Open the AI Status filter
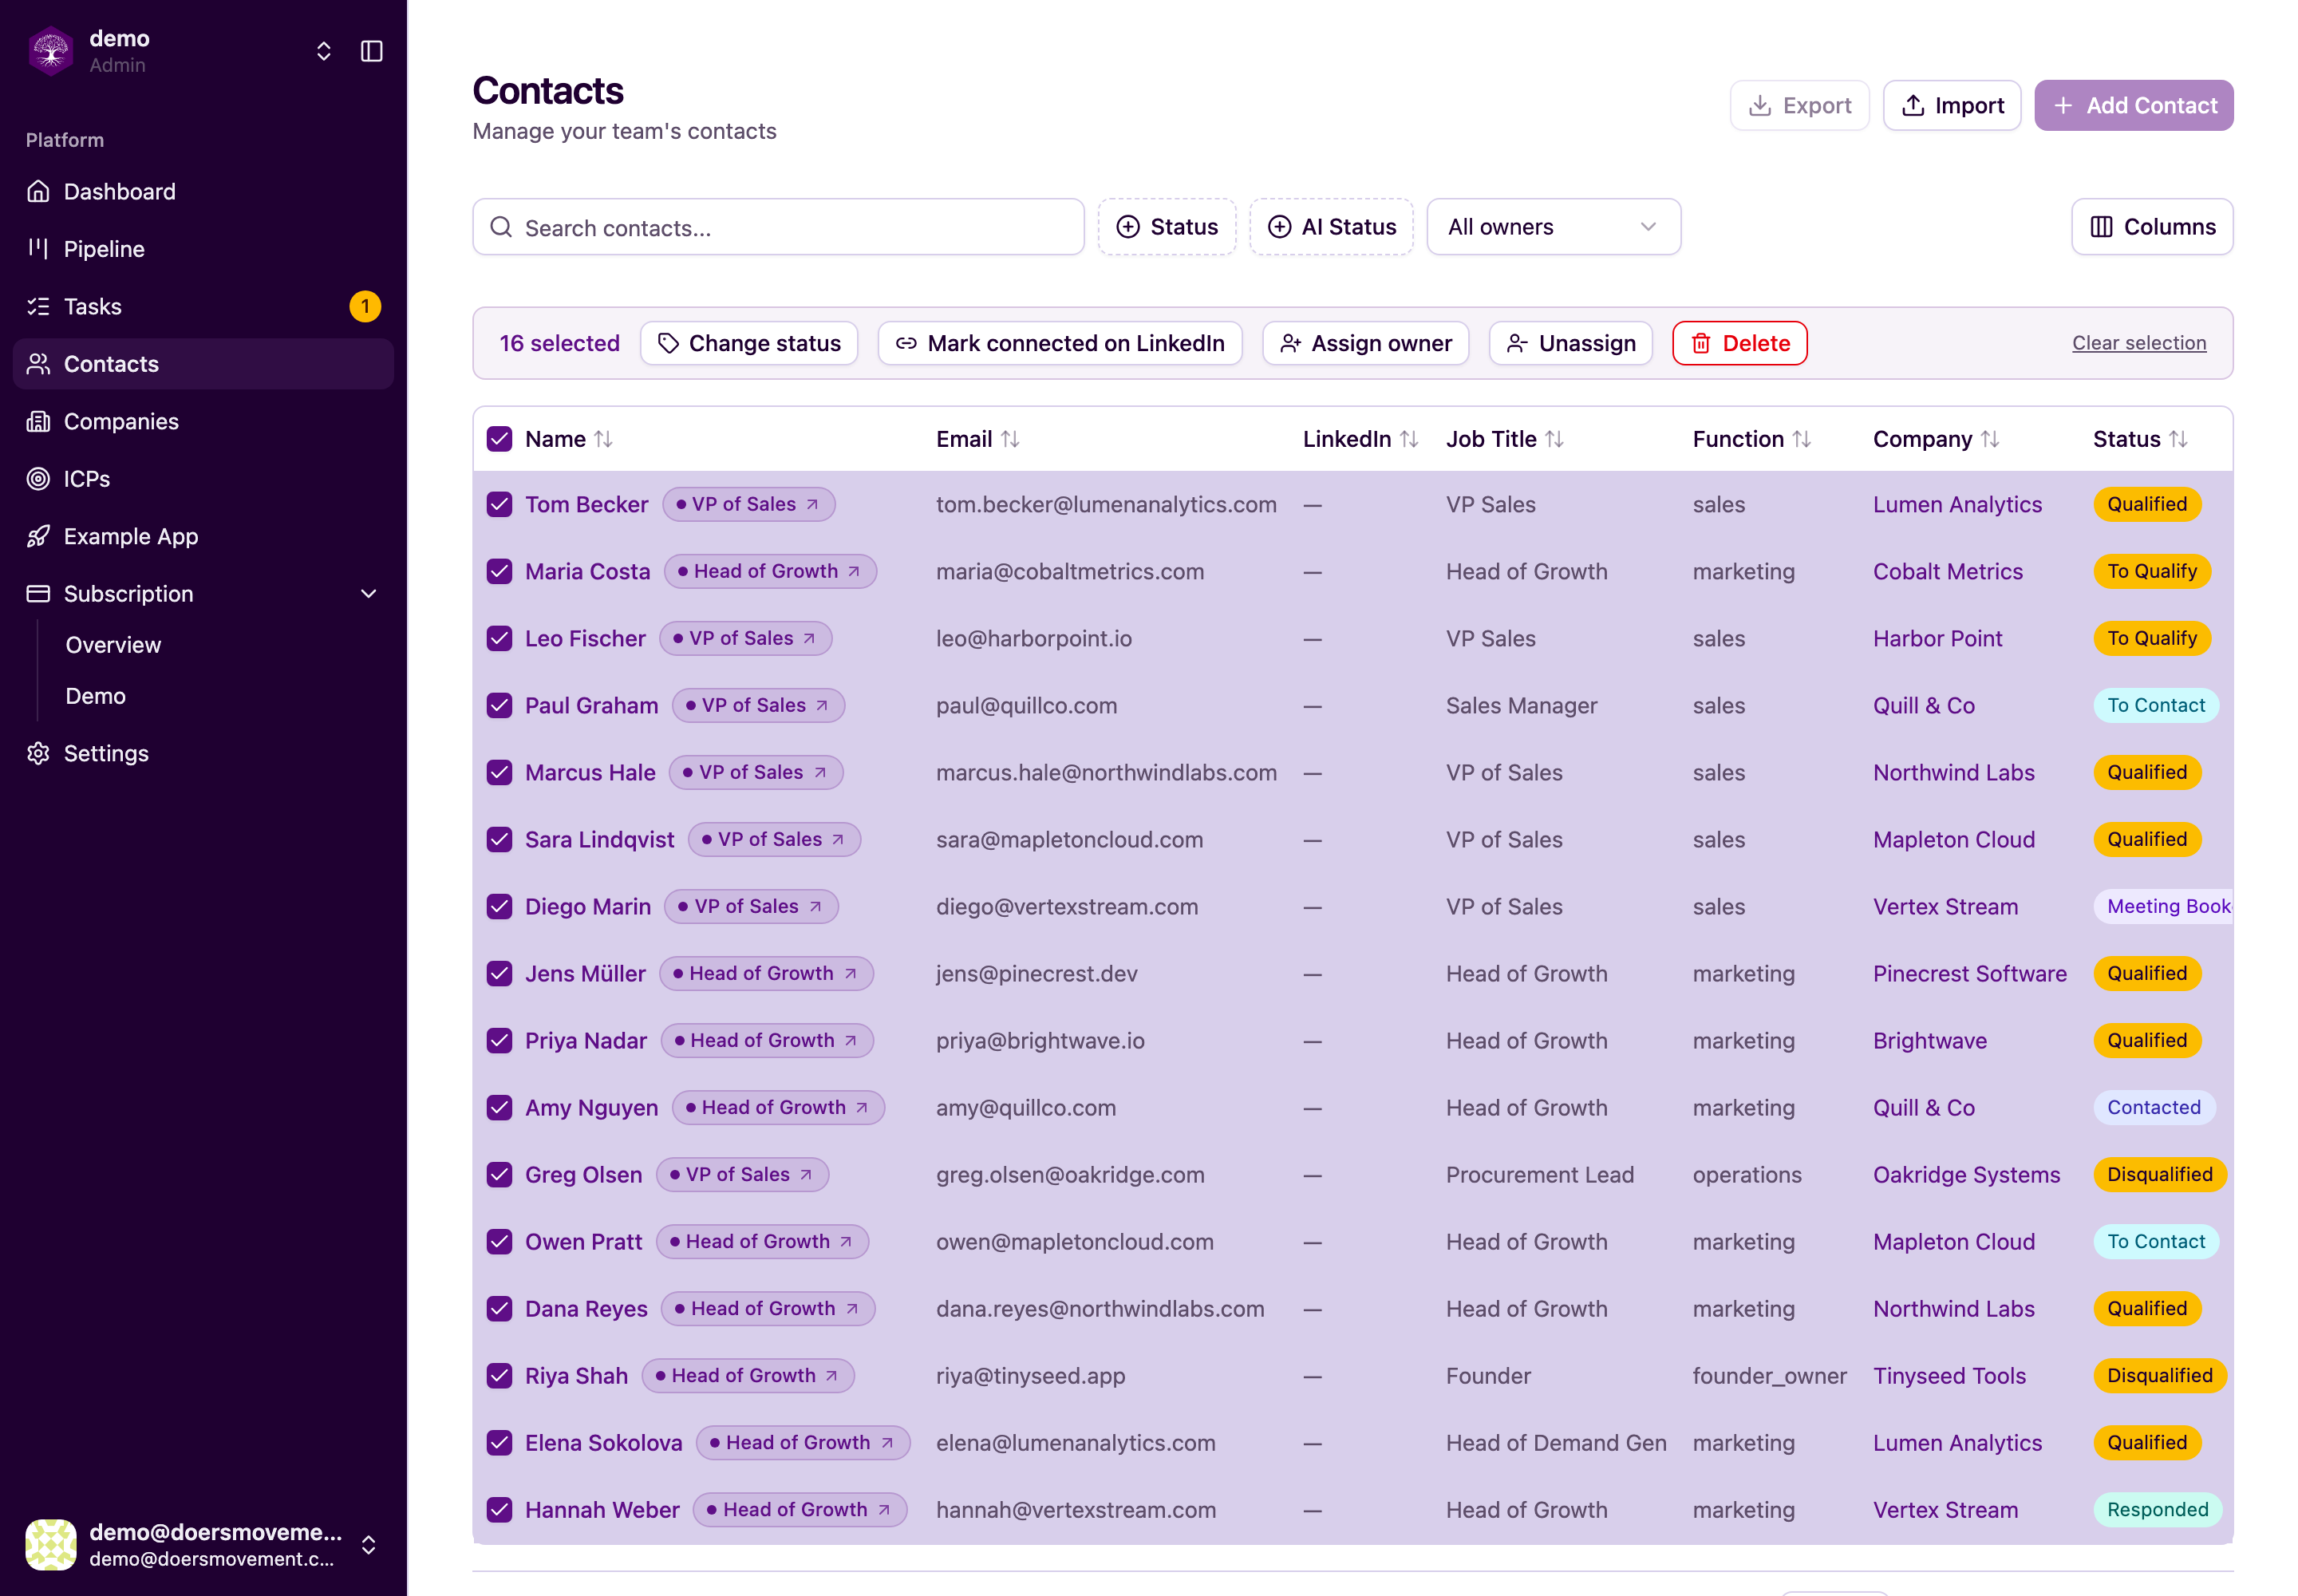This screenshot has width=2298, height=1596. coord(1331,227)
